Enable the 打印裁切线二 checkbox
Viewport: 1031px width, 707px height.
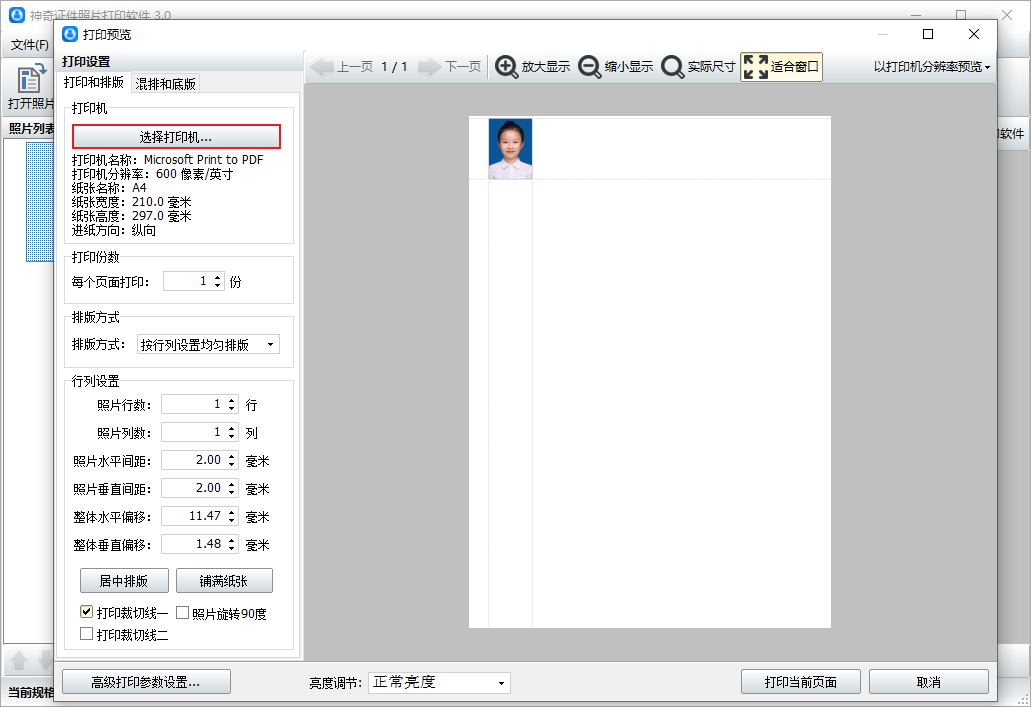click(x=86, y=633)
